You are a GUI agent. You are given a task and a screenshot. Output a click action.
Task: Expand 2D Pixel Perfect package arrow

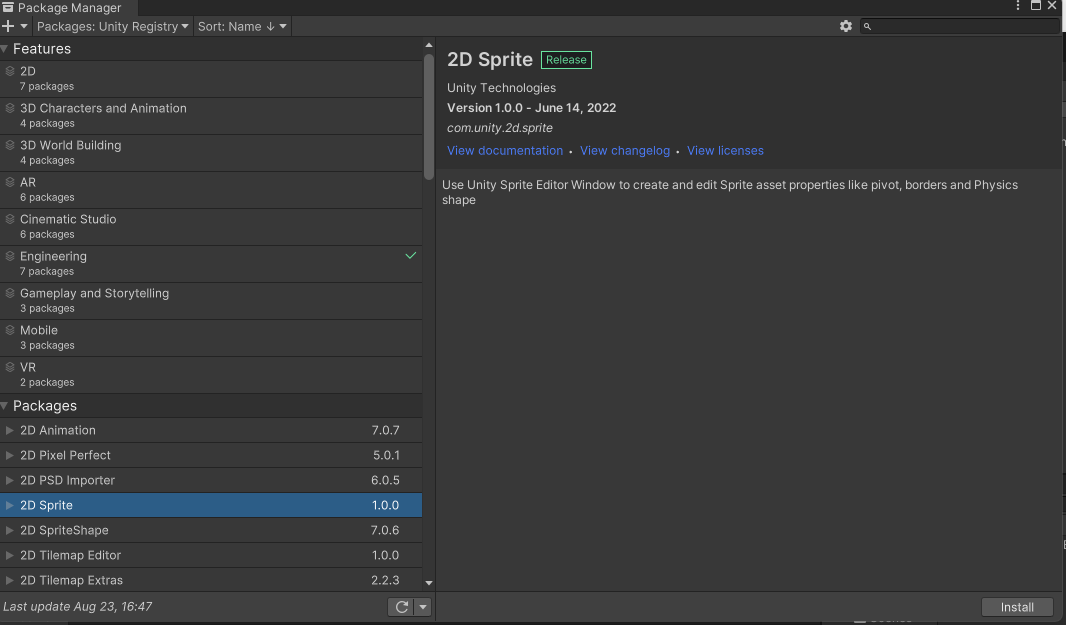[x=10, y=455]
